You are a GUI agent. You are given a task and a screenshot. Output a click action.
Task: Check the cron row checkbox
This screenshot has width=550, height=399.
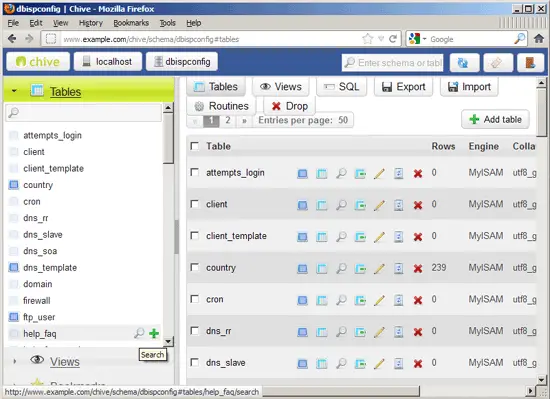click(194, 299)
